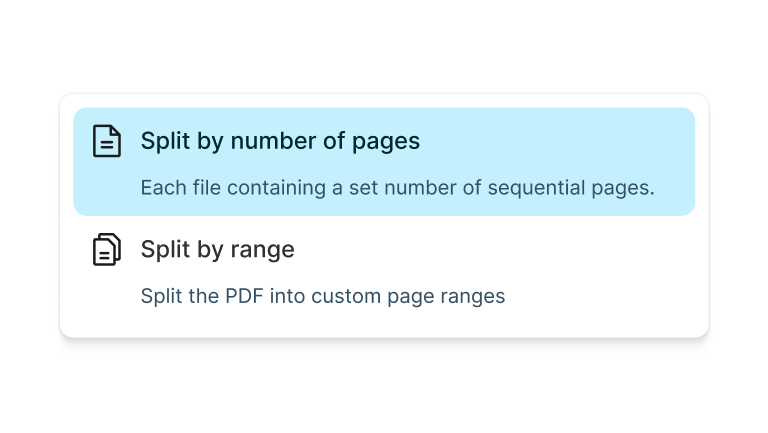Tap the file icon with two lines
This screenshot has width=768, height=433.
(x=106, y=141)
